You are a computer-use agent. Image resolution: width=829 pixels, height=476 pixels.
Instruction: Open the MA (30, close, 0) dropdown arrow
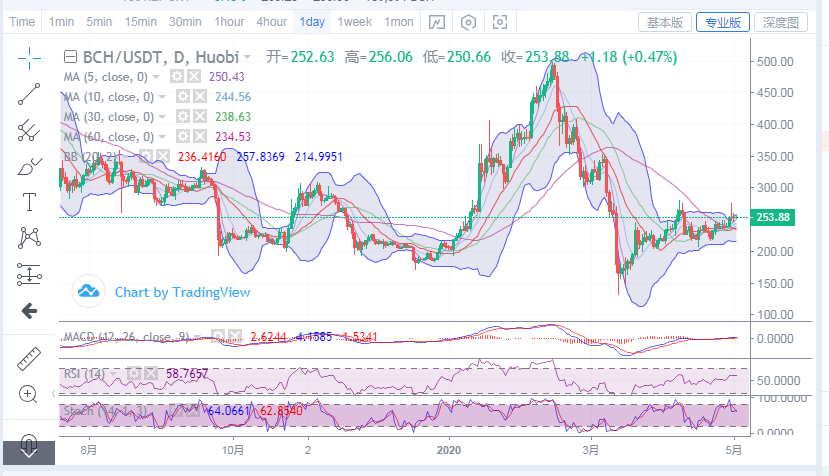pyautogui.click(x=162, y=117)
